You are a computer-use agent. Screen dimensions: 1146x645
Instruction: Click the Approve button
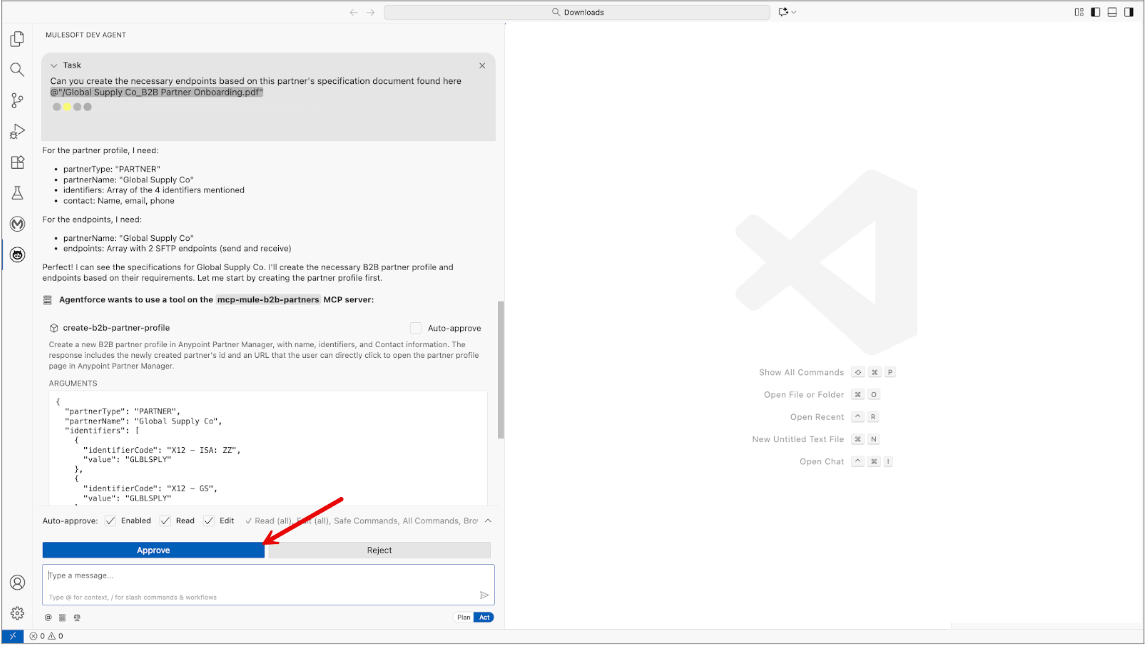[153, 549]
